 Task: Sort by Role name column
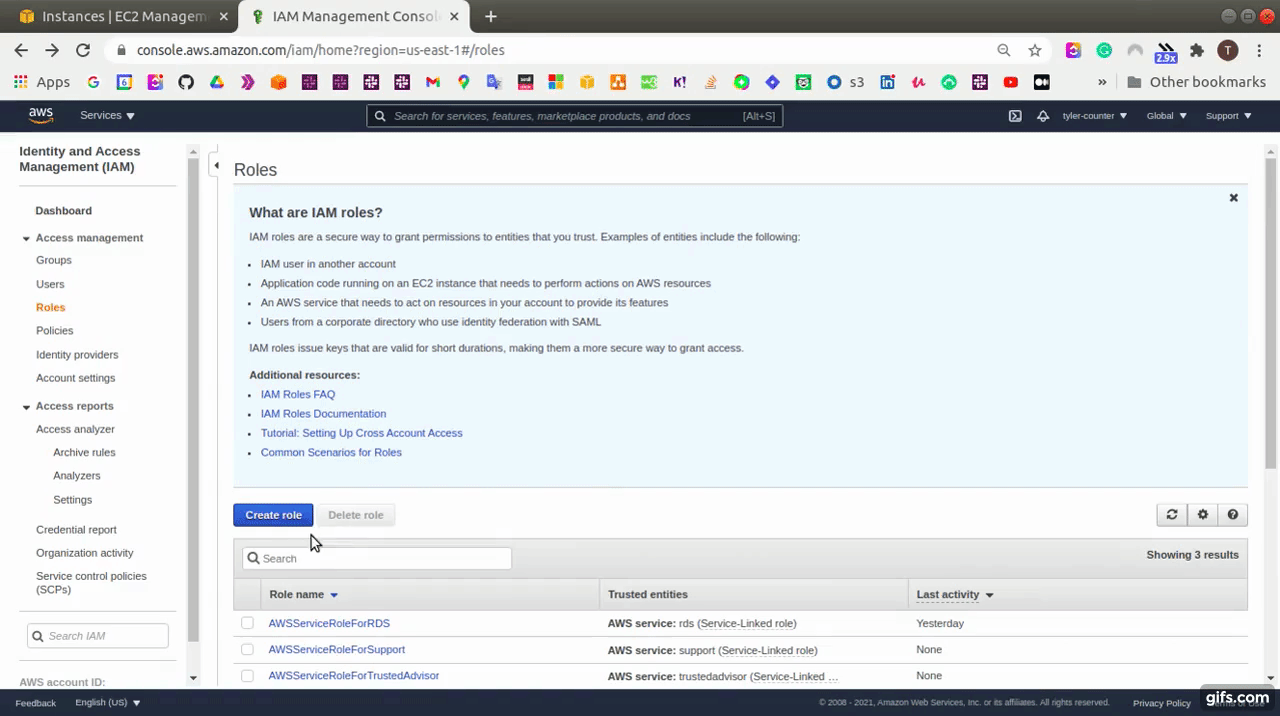click(x=304, y=594)
